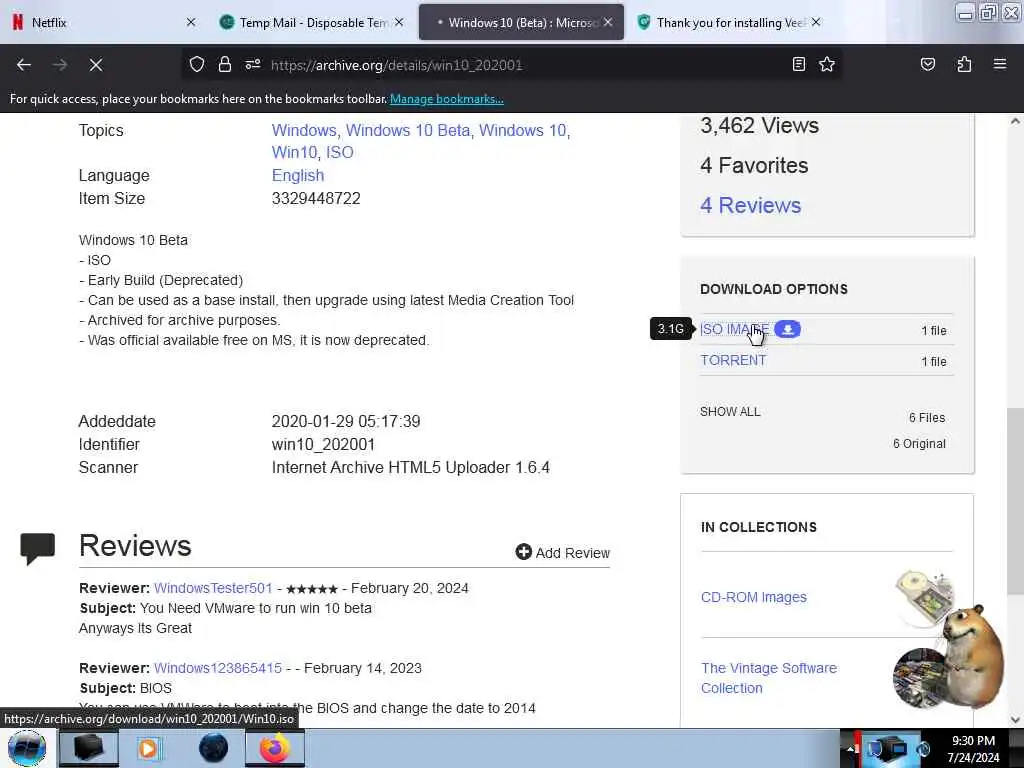Screen dimensions: 1024x768
Task: Click the scrollbar down arrow
Action: pyautogui.click(x=1015, y=719)
